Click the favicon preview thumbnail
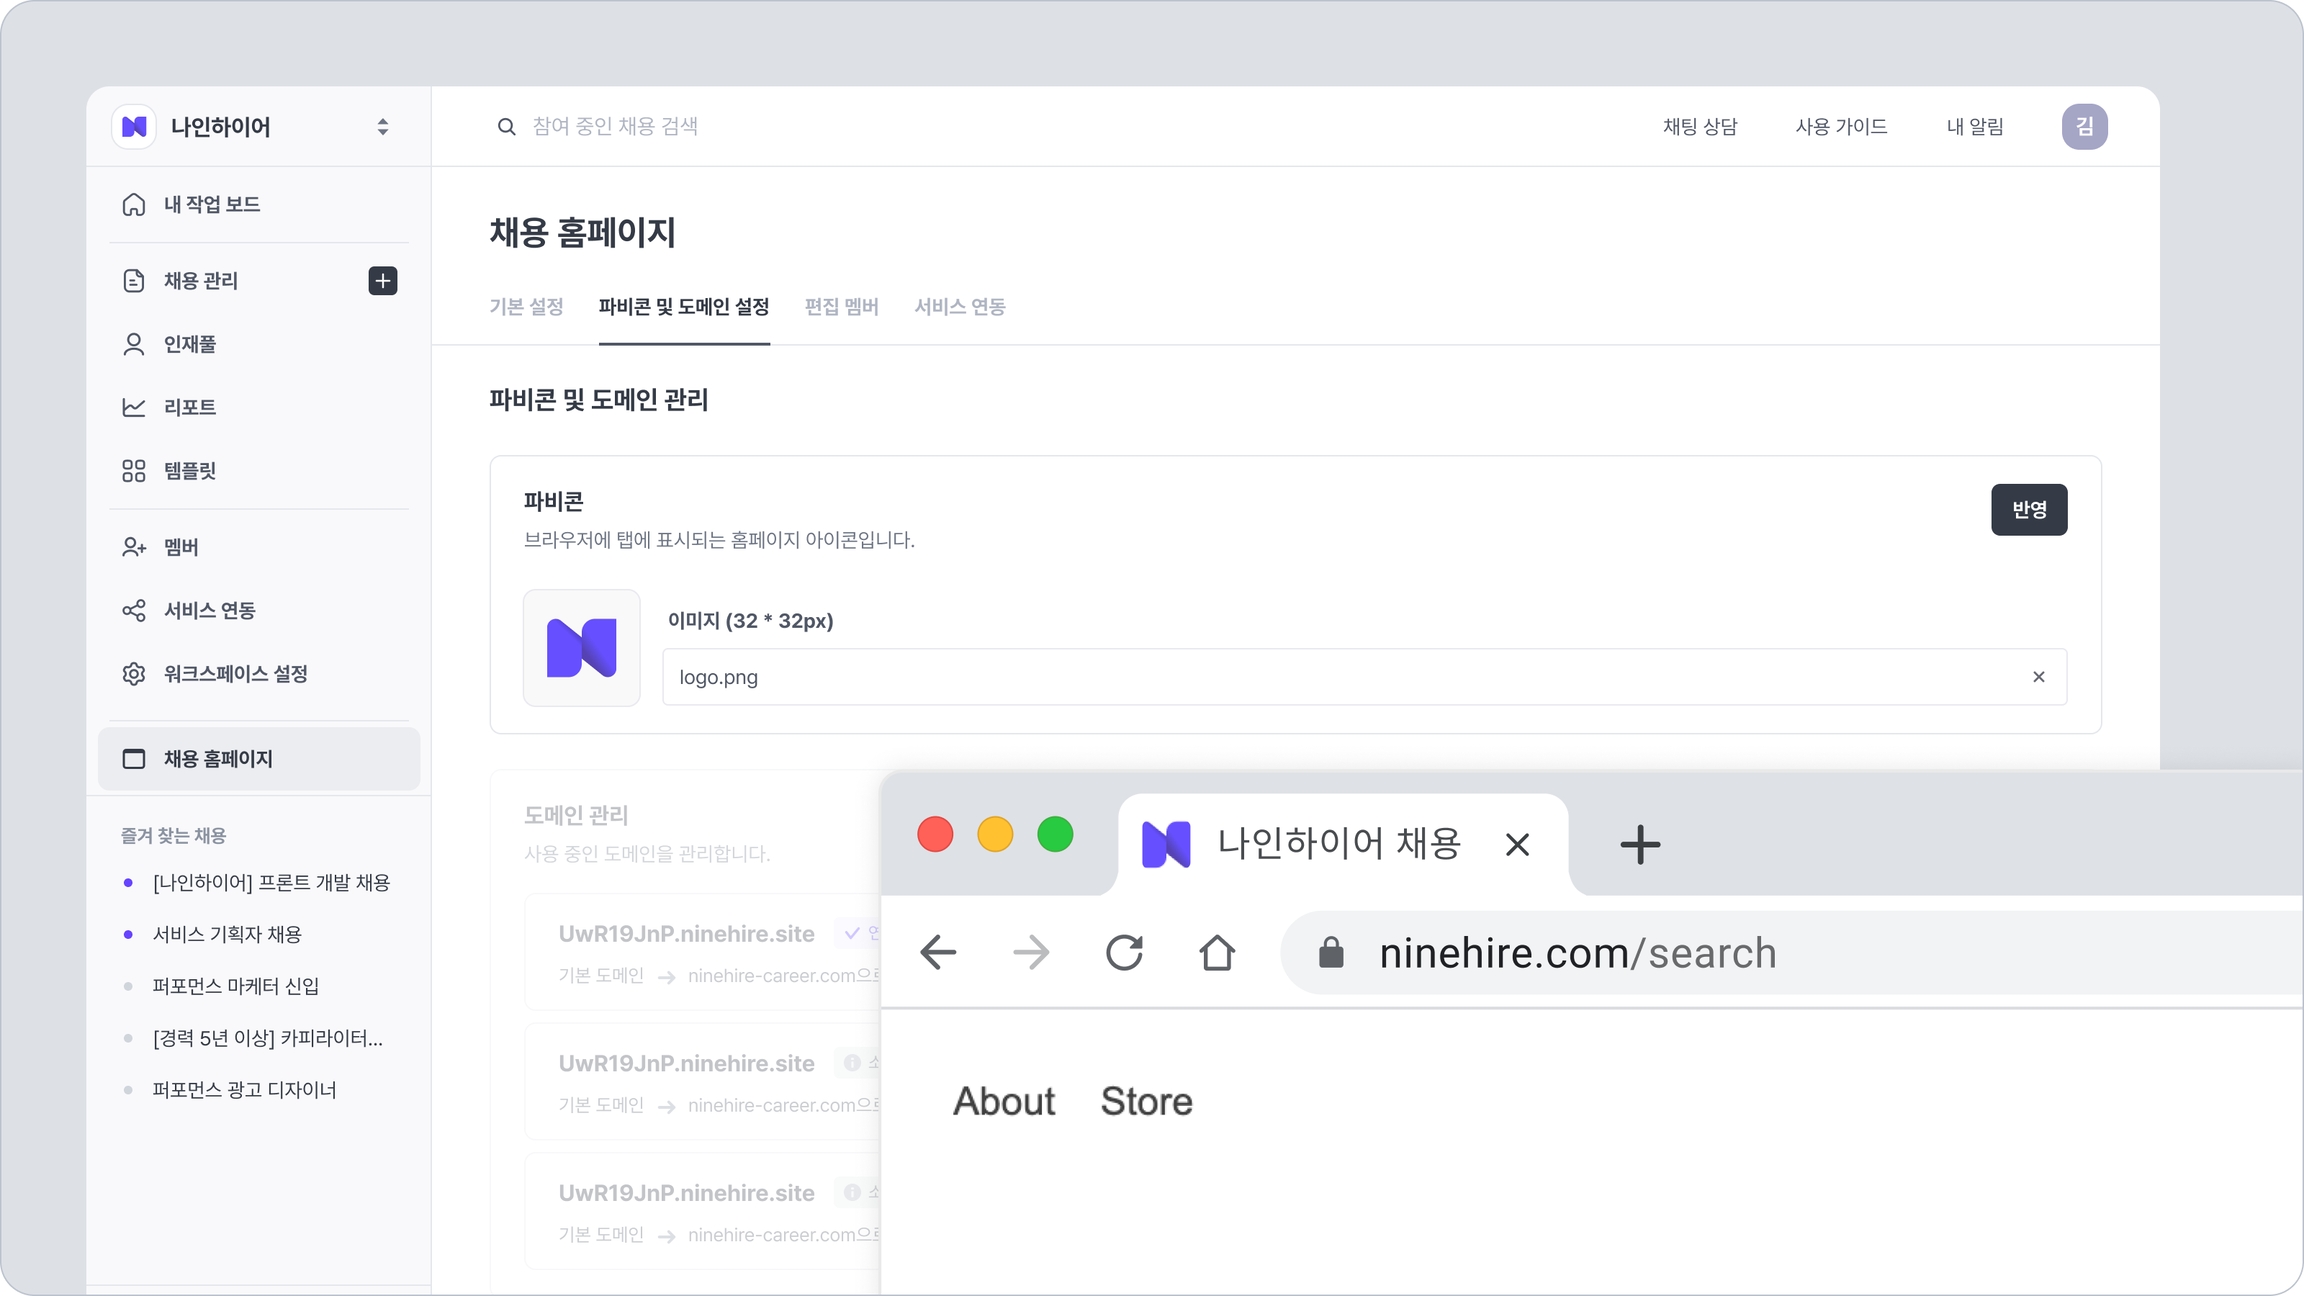Viewport: 2304px width, 1296px height. click(x=582, y=648)
